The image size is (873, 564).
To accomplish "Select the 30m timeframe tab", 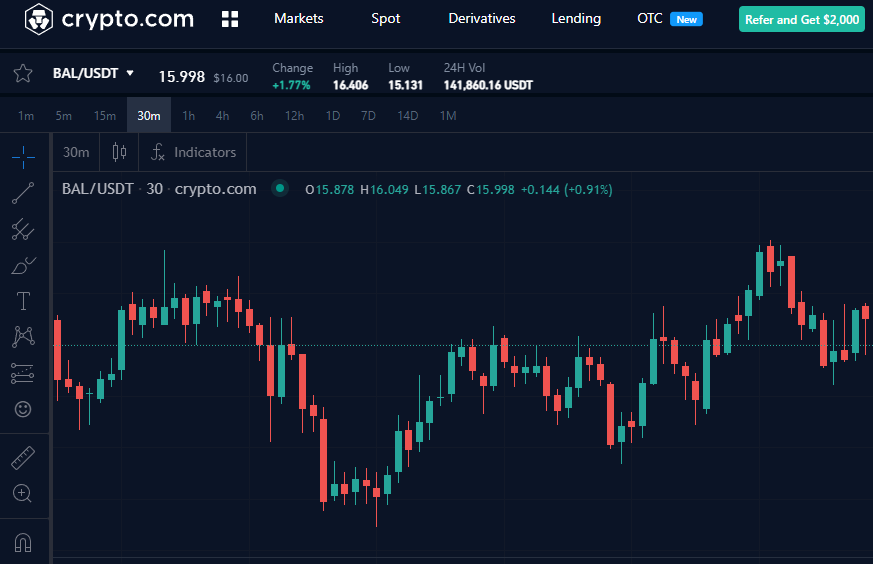I will (x=149, y=115).
